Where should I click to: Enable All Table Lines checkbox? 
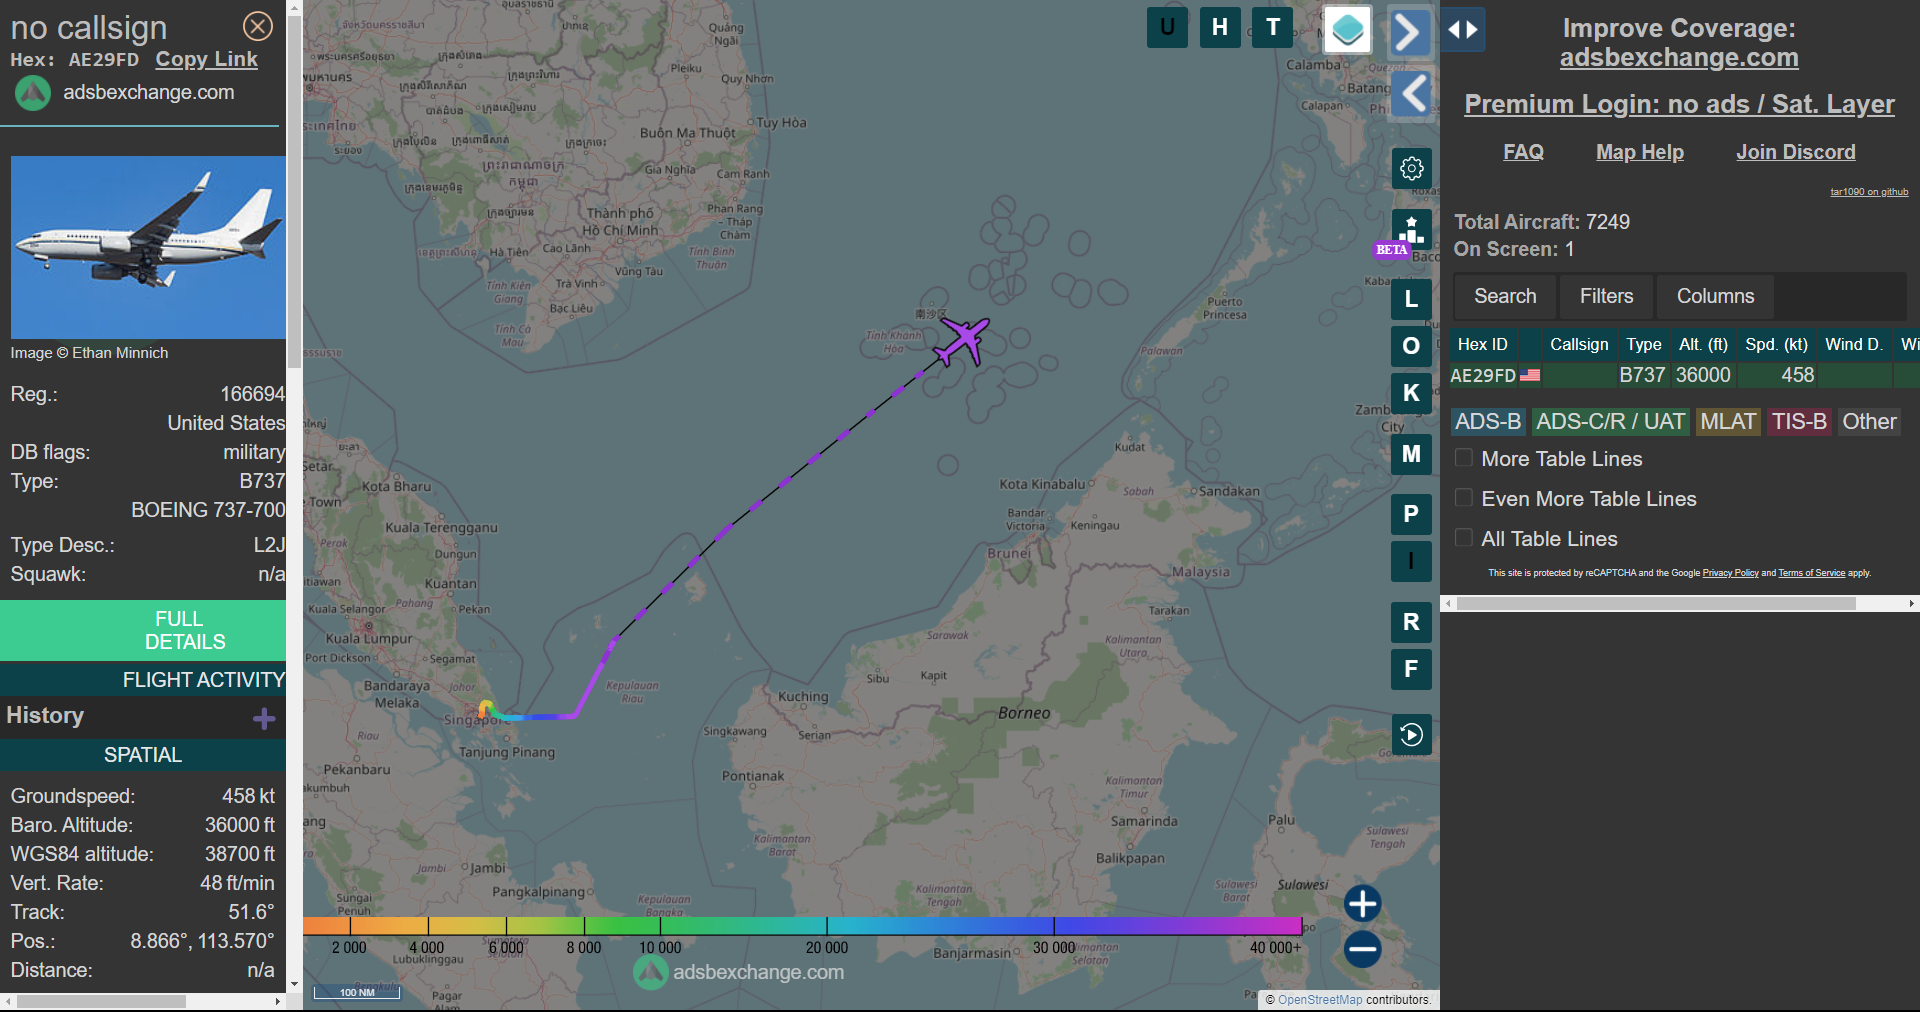[x=1464, y=538]
